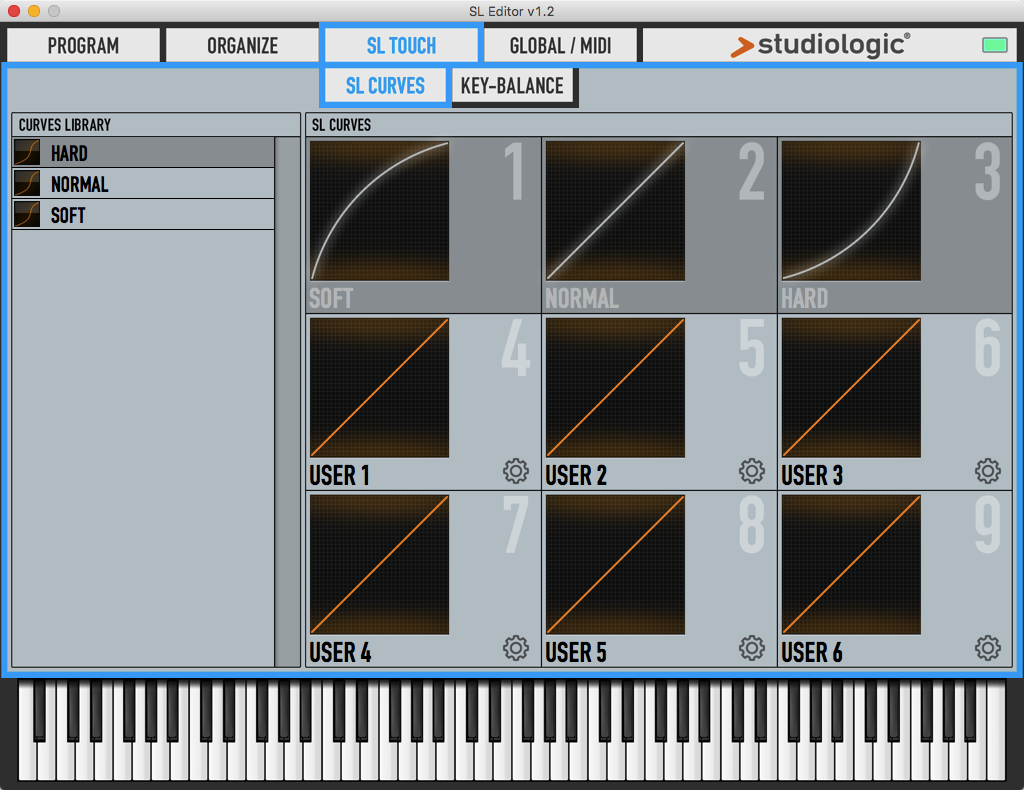Screen dimensions: 1024x790
Task: Click the USER 1 label
Action: [x=340, y=475]
